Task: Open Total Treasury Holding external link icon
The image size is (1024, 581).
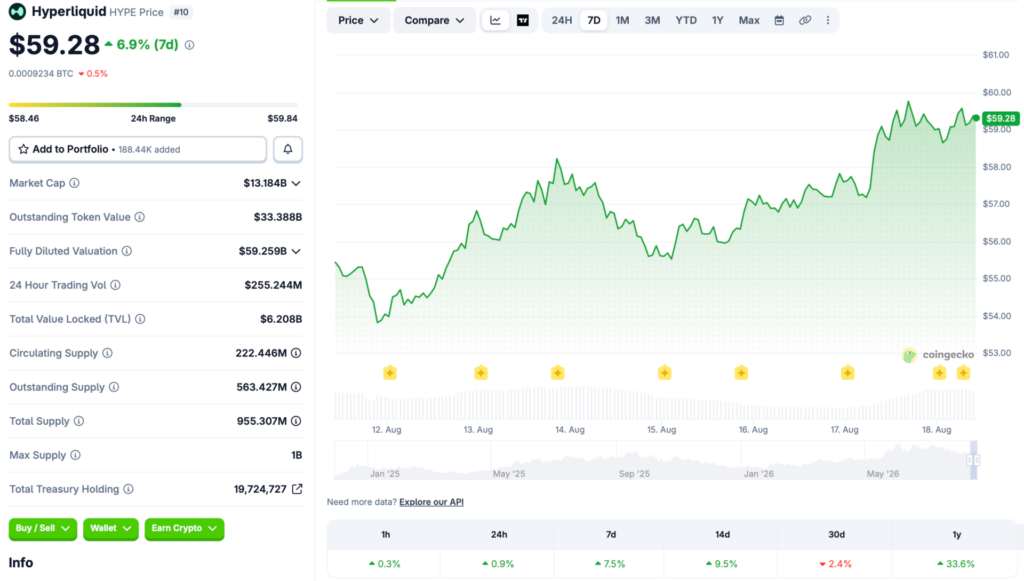Action: pos(297,489)
